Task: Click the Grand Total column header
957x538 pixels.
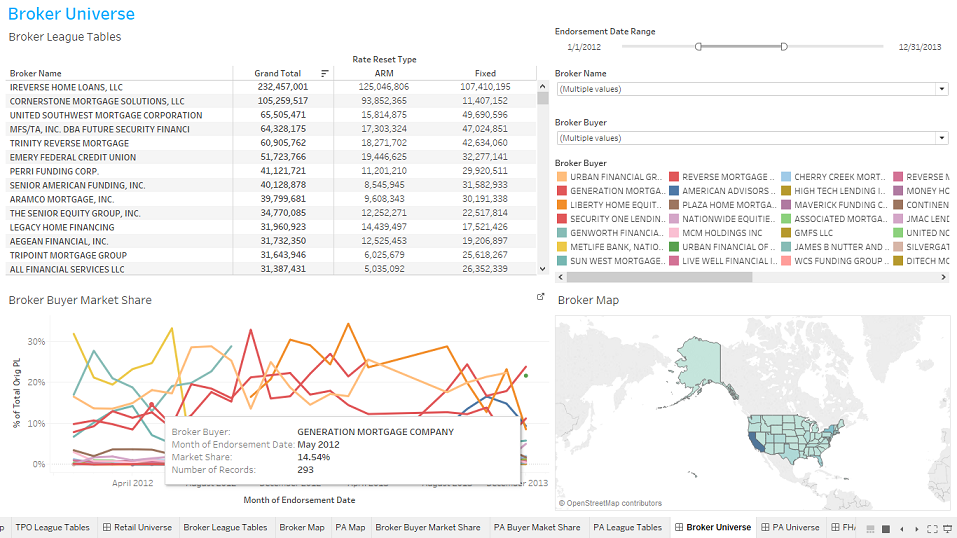Action: click(x=278, y=73)
